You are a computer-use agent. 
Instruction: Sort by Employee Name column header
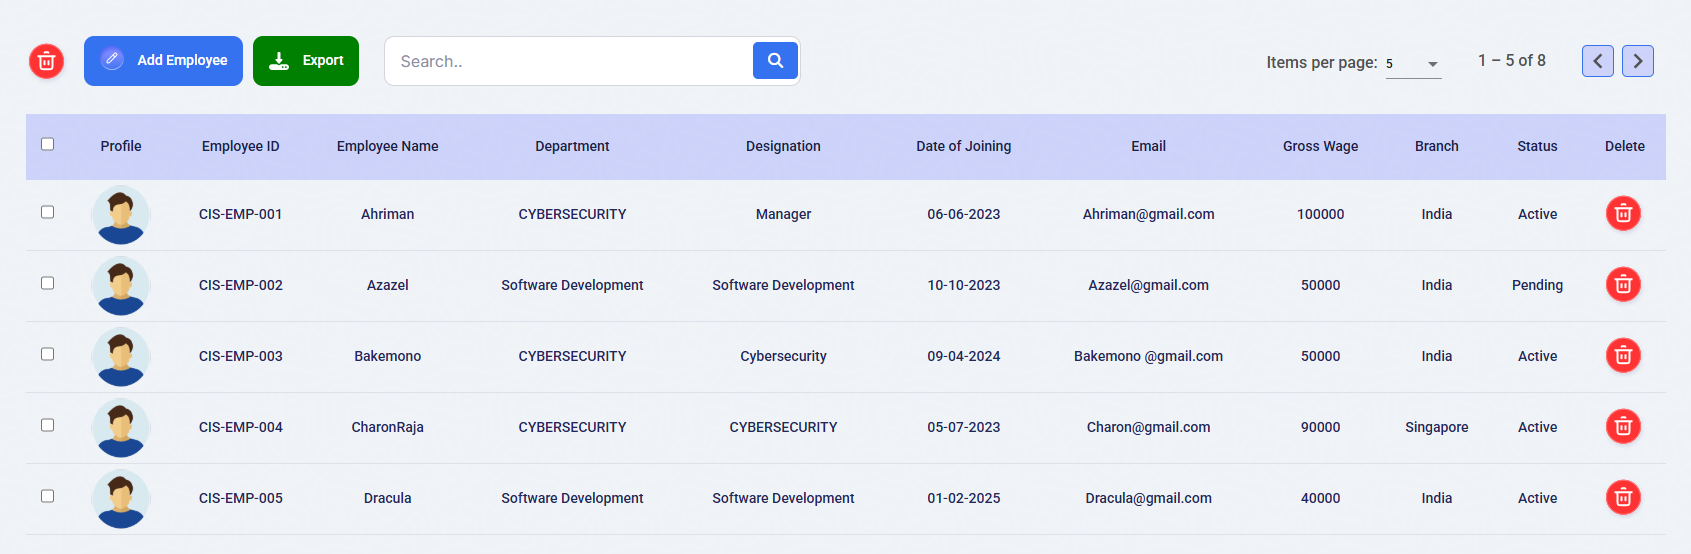(388, 146)
